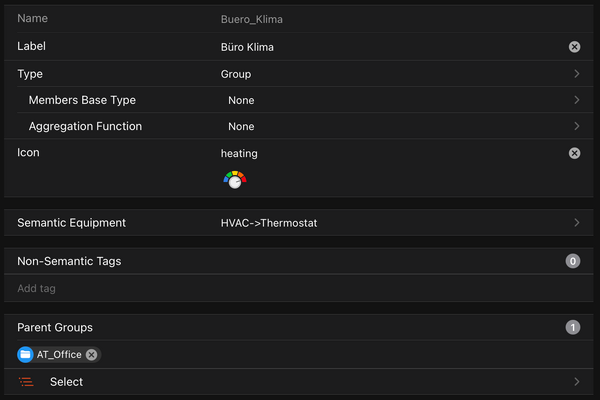Click the heating gauge icon preview

coord(234,180)
